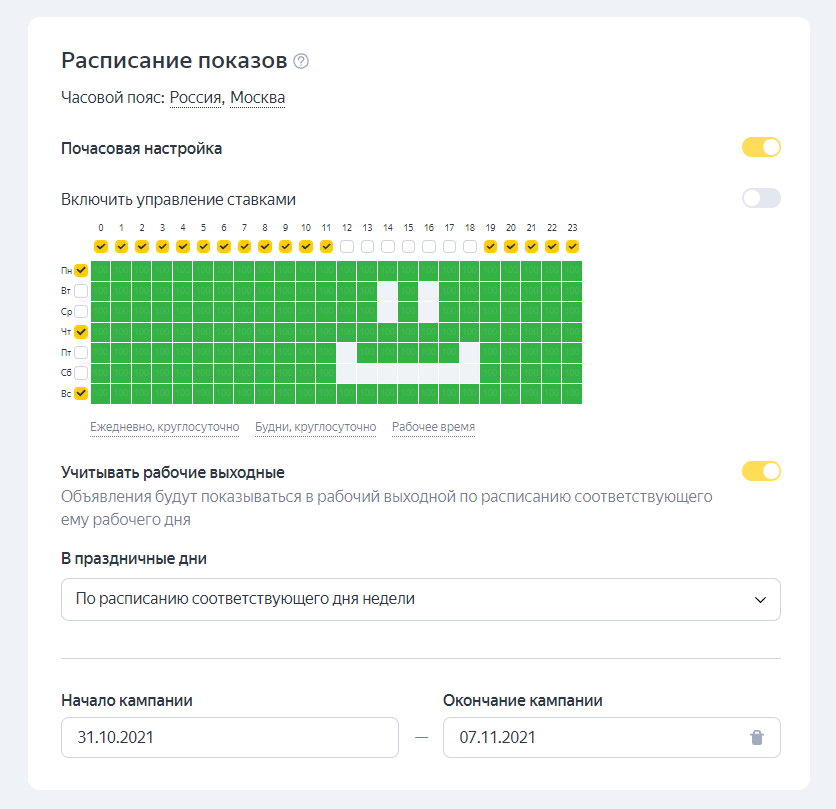The image size is (836, 809).
Task: Click the empty Saturday 14:00 schedule cell
Action: 388,373
